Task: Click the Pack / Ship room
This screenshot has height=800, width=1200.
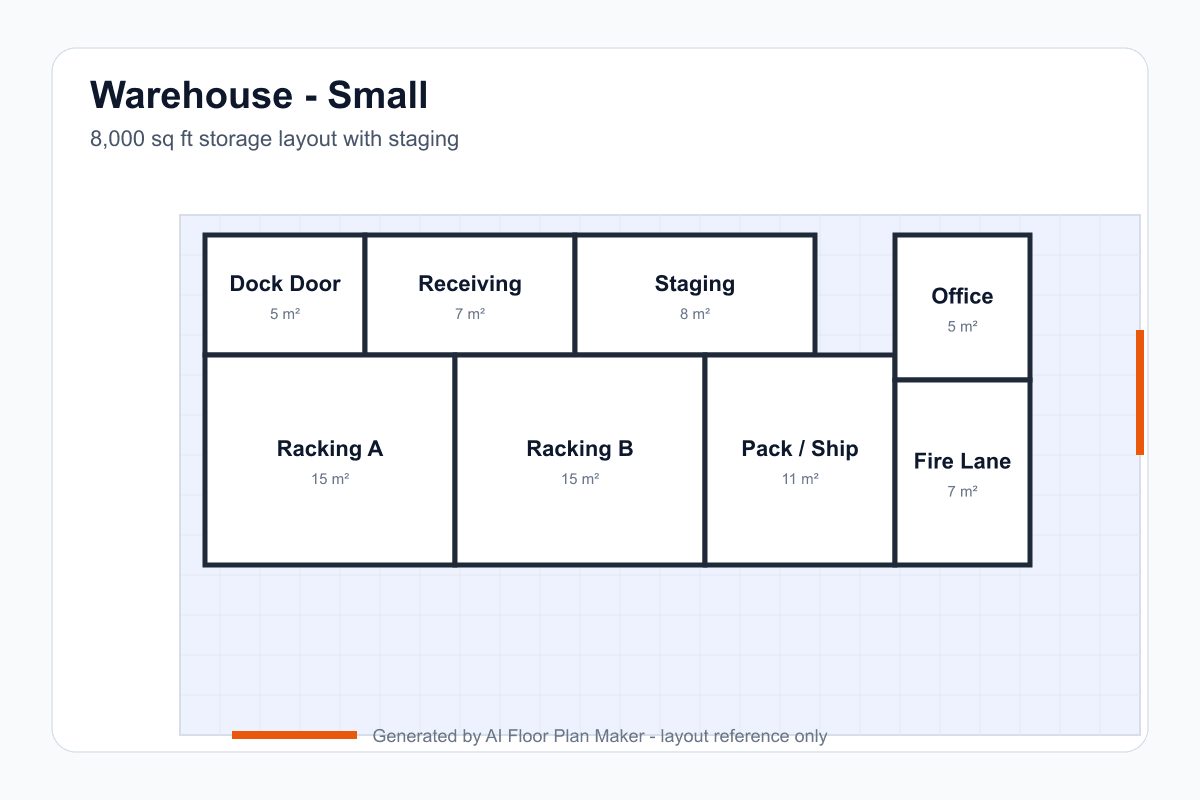Action: 800,460
